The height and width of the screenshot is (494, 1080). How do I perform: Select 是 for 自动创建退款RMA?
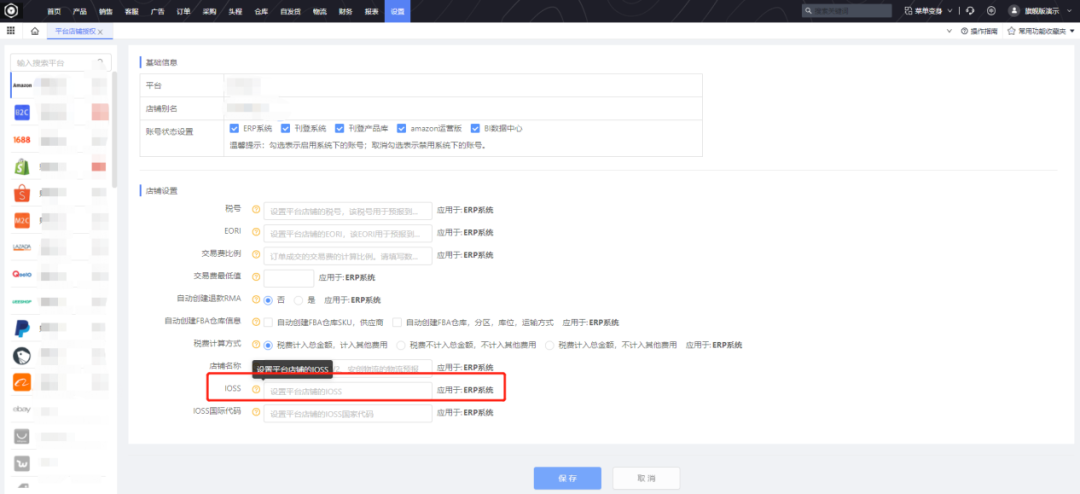tap(299, 300)
